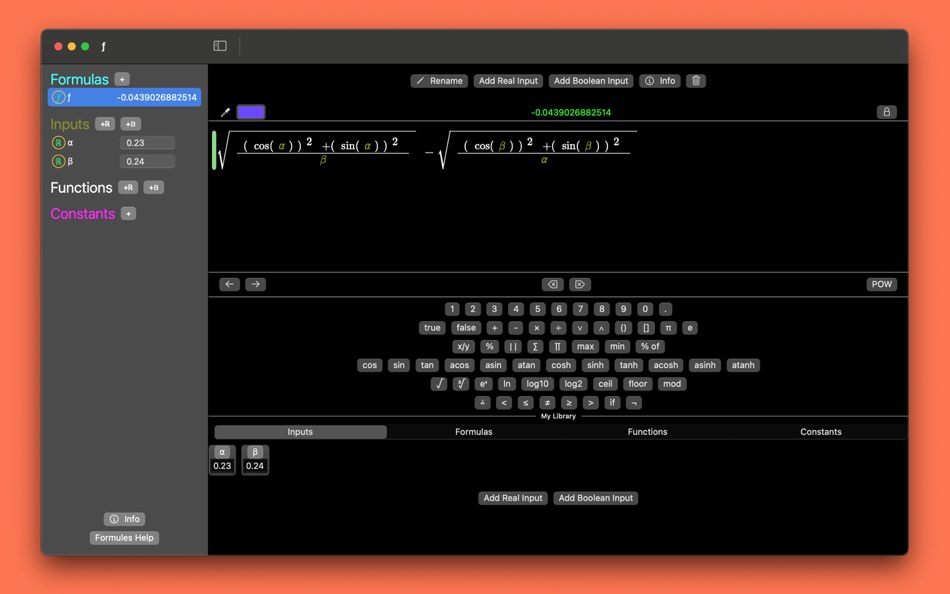Insert β input from library
The height and width of the screenshot is (594, 950).
(x=255, y=460)
